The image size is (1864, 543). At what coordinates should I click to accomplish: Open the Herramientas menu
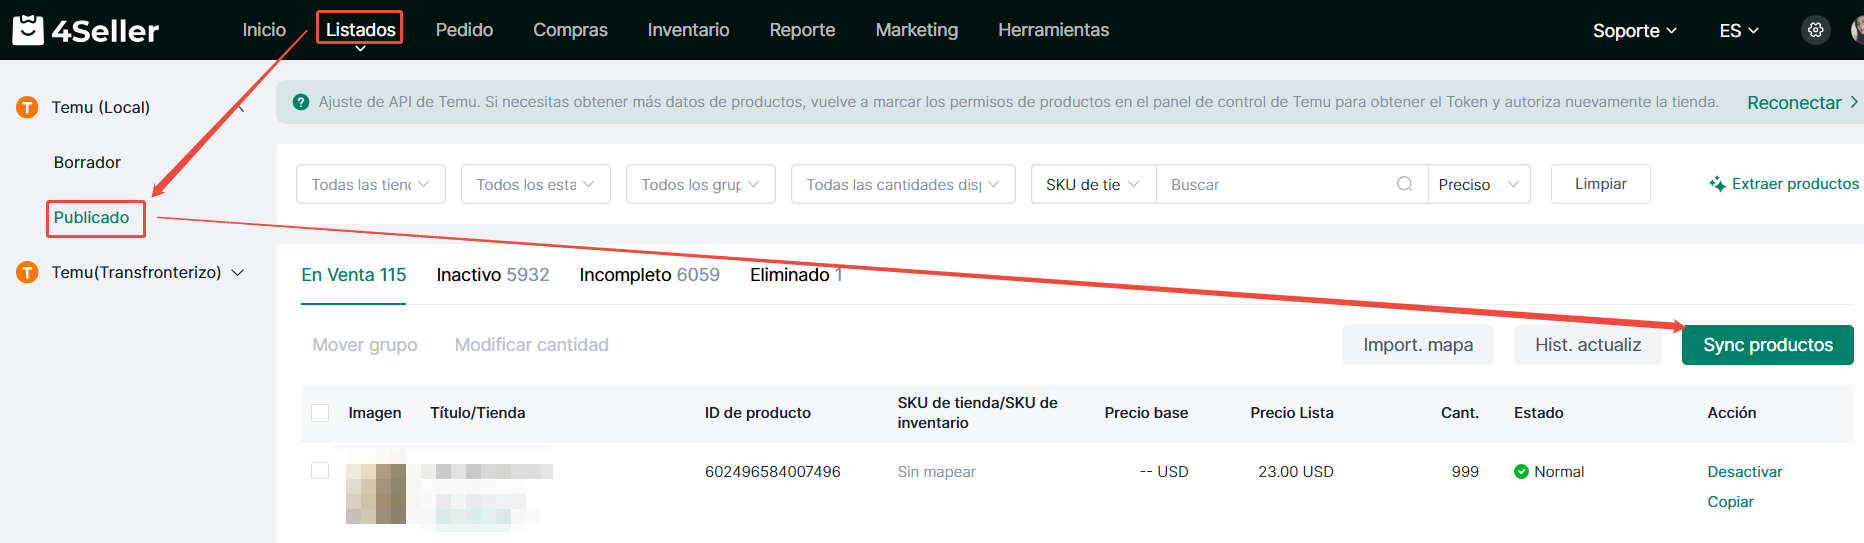click(1053, 30)
